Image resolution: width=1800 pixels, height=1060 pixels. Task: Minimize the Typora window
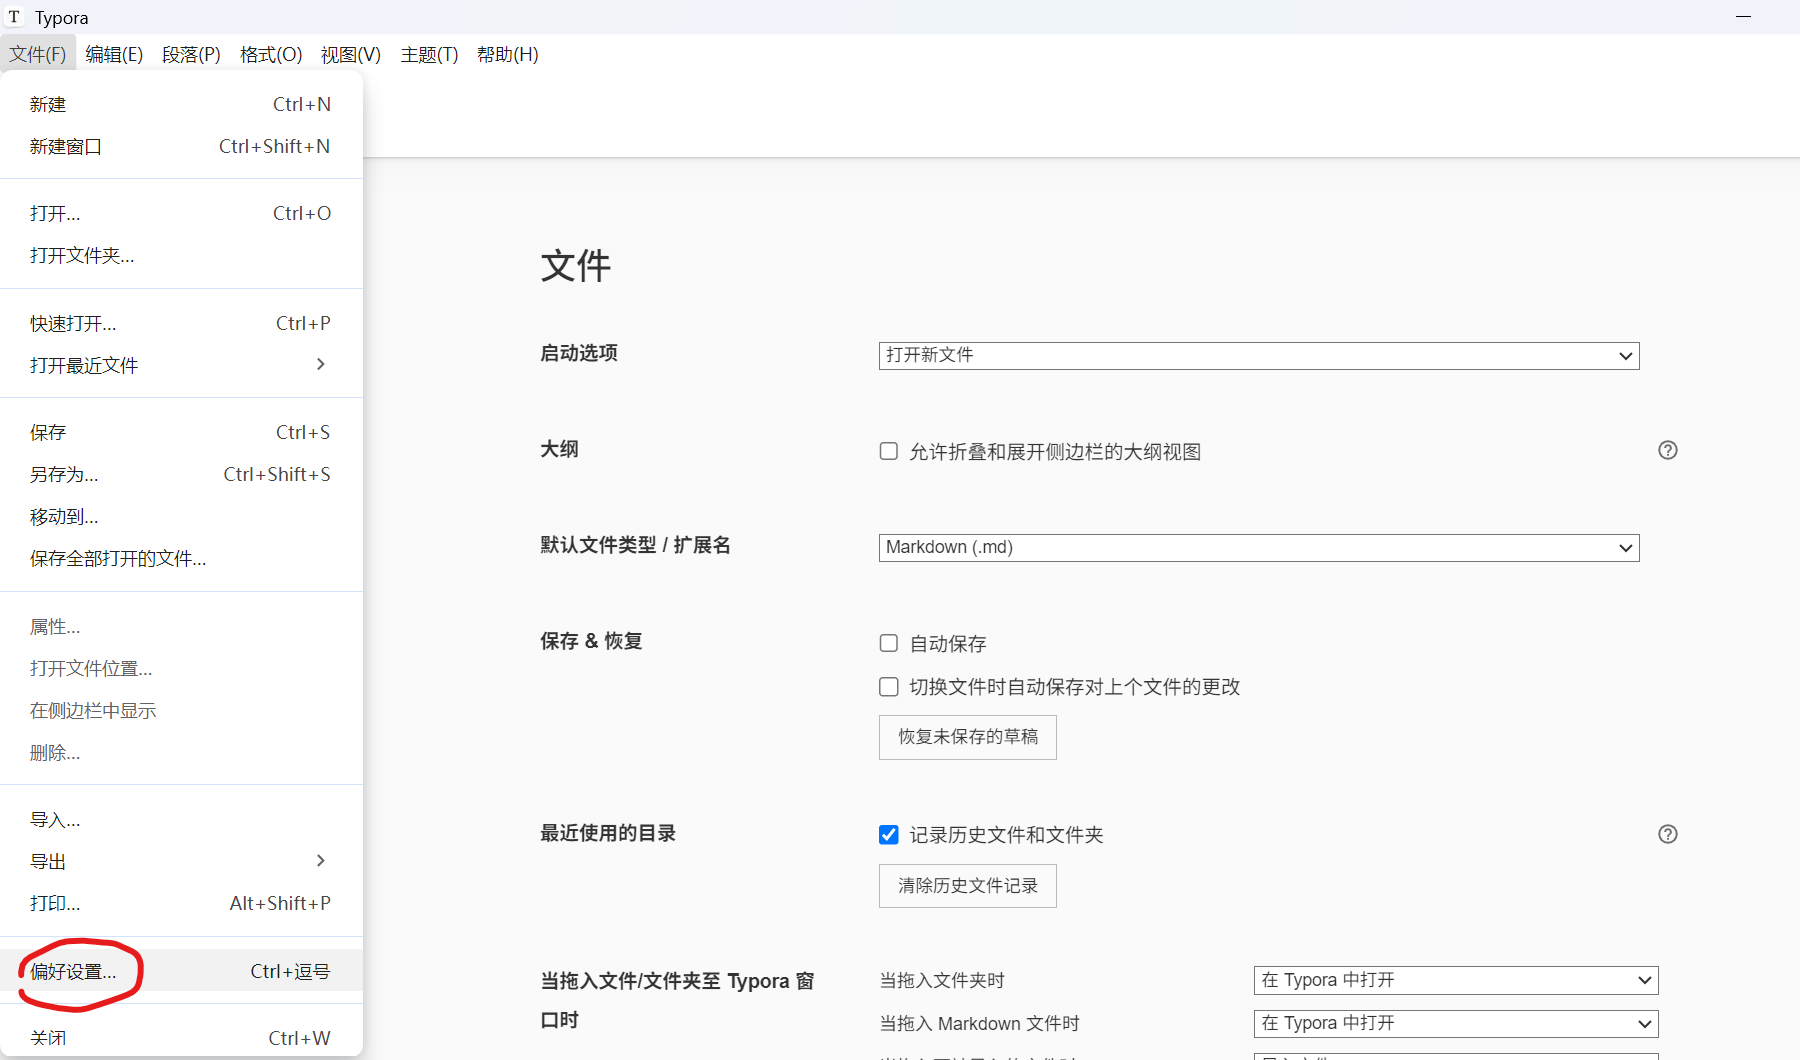[1743, 17]
